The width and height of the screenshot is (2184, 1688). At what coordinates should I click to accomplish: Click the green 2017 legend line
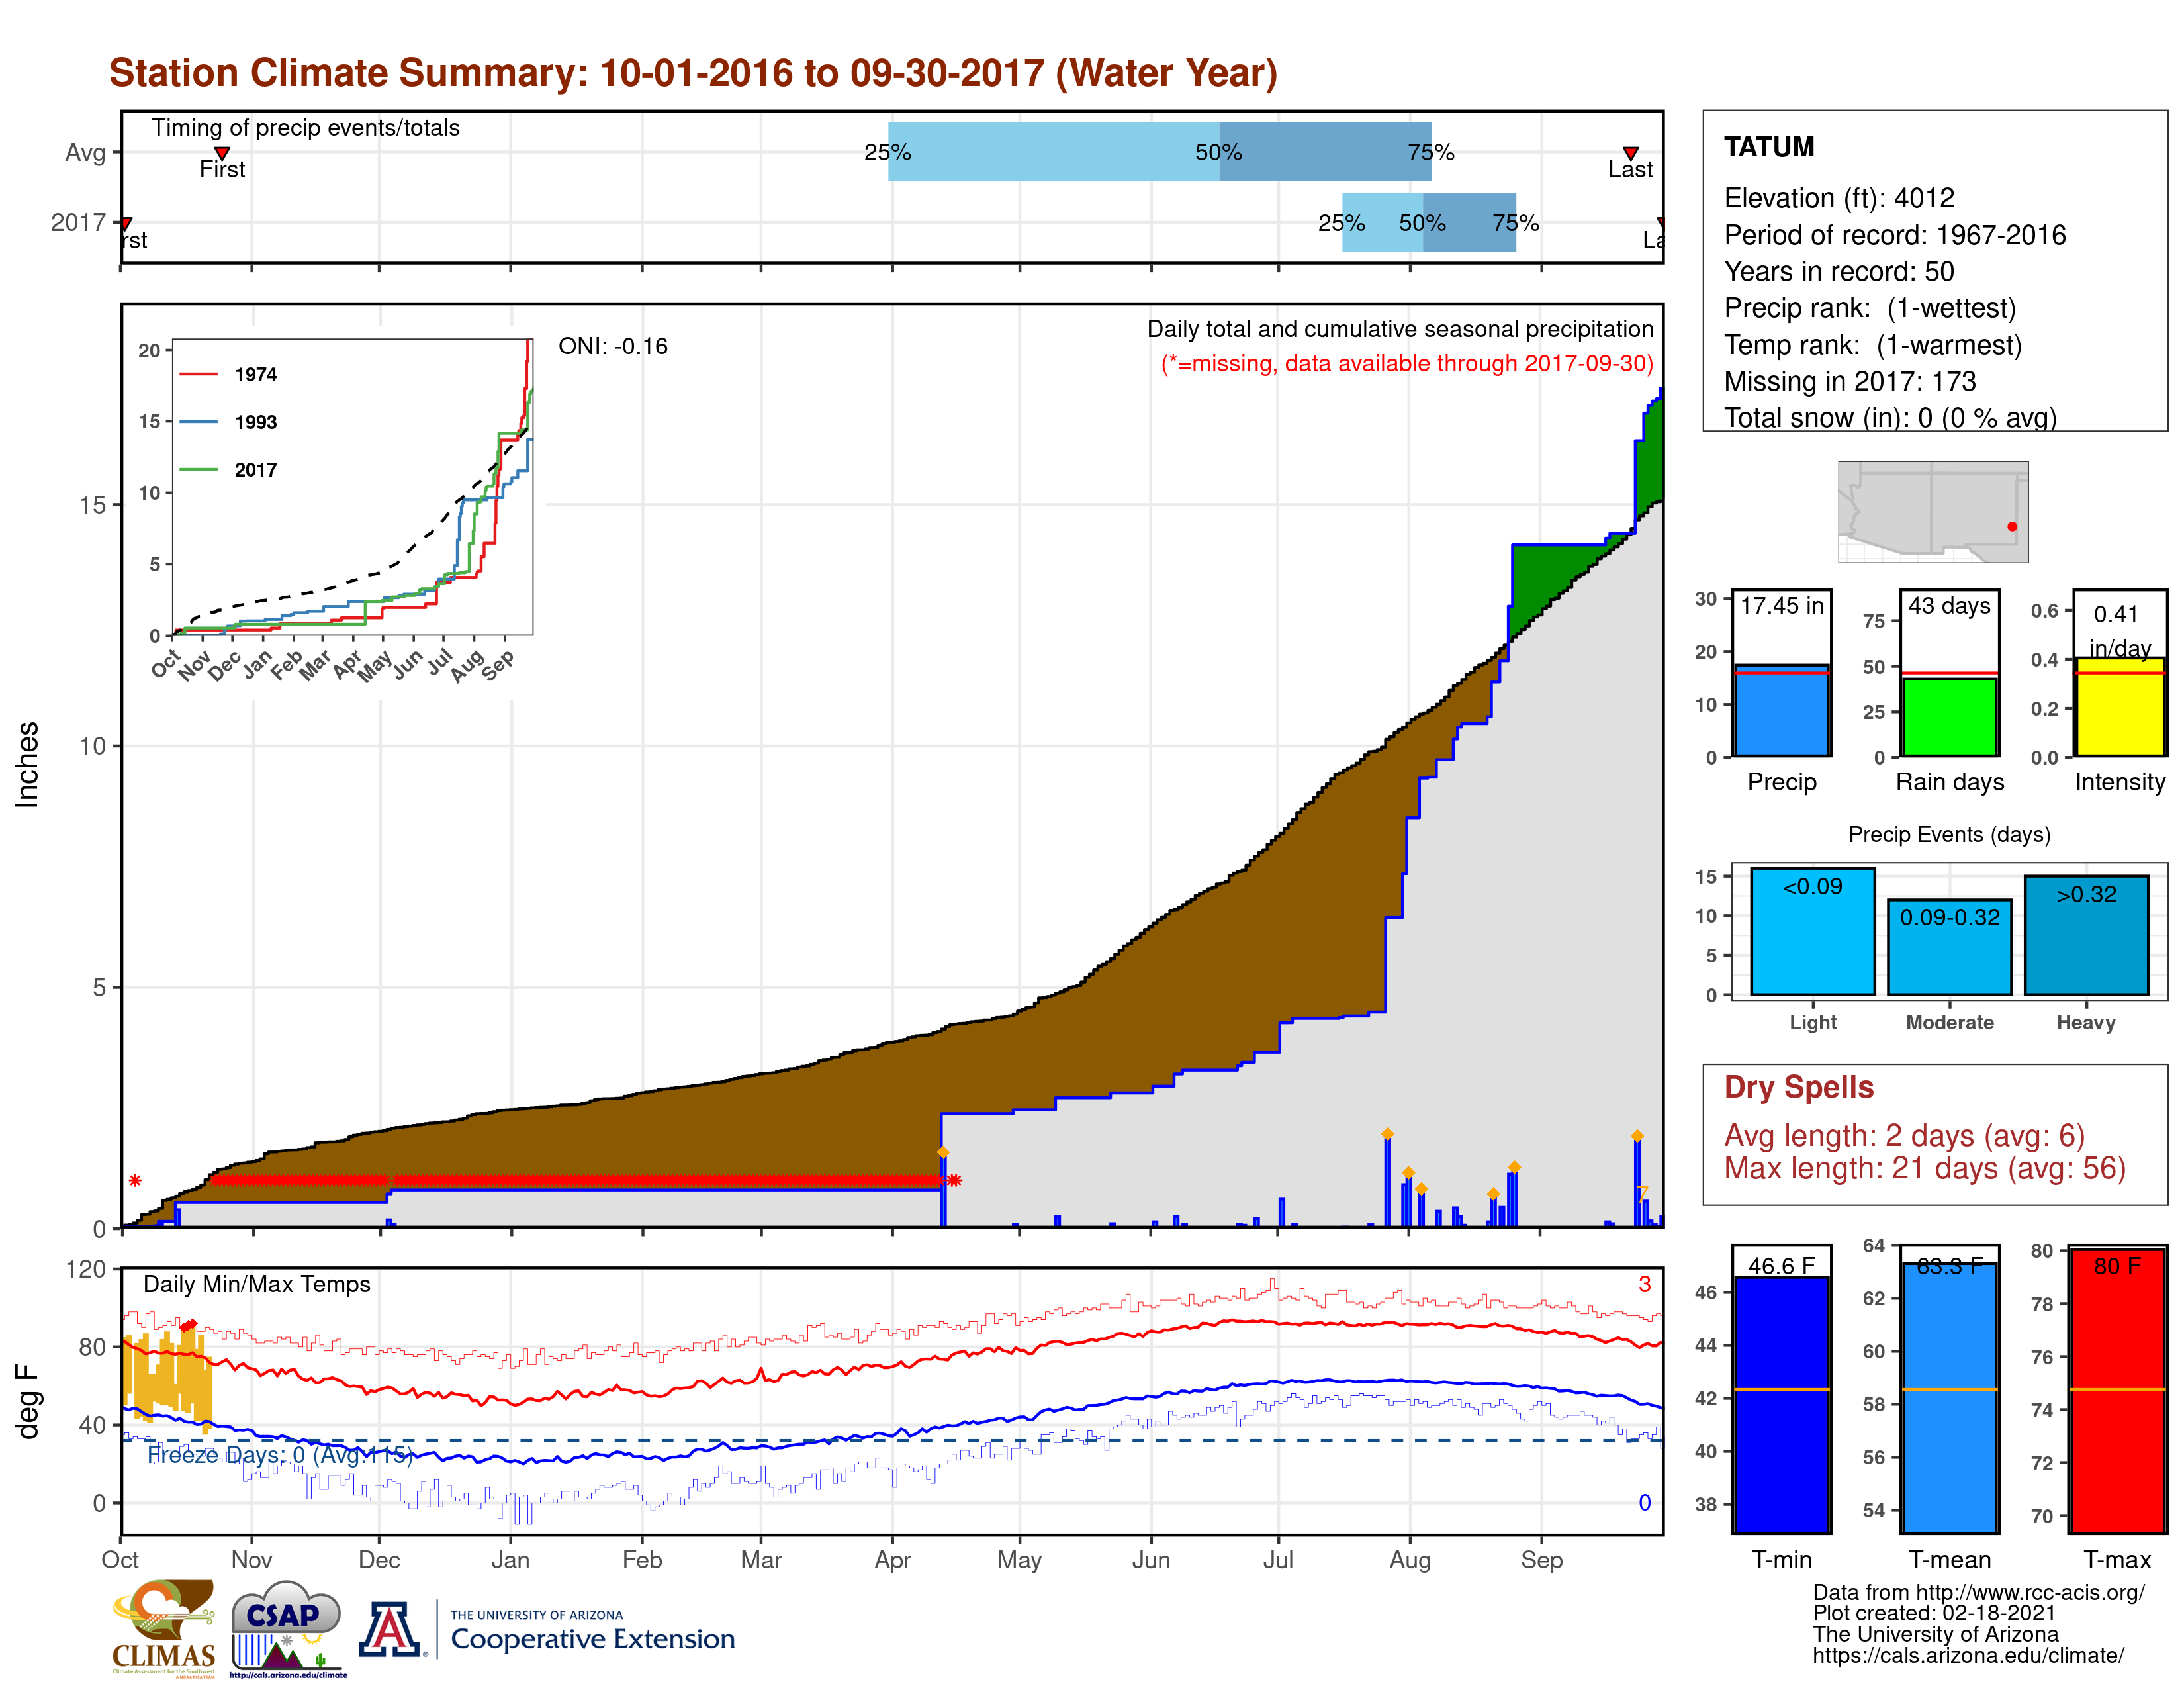198,469
